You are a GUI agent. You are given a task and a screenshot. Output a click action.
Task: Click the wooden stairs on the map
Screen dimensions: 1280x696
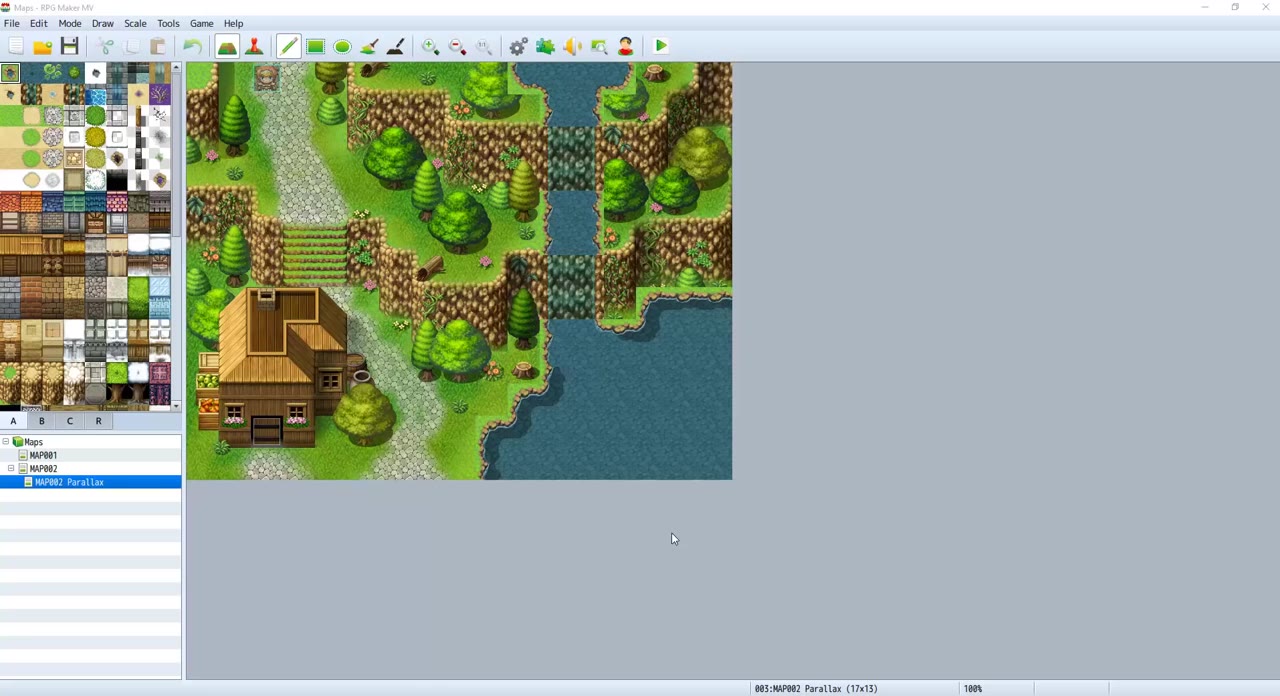point(315,254)
